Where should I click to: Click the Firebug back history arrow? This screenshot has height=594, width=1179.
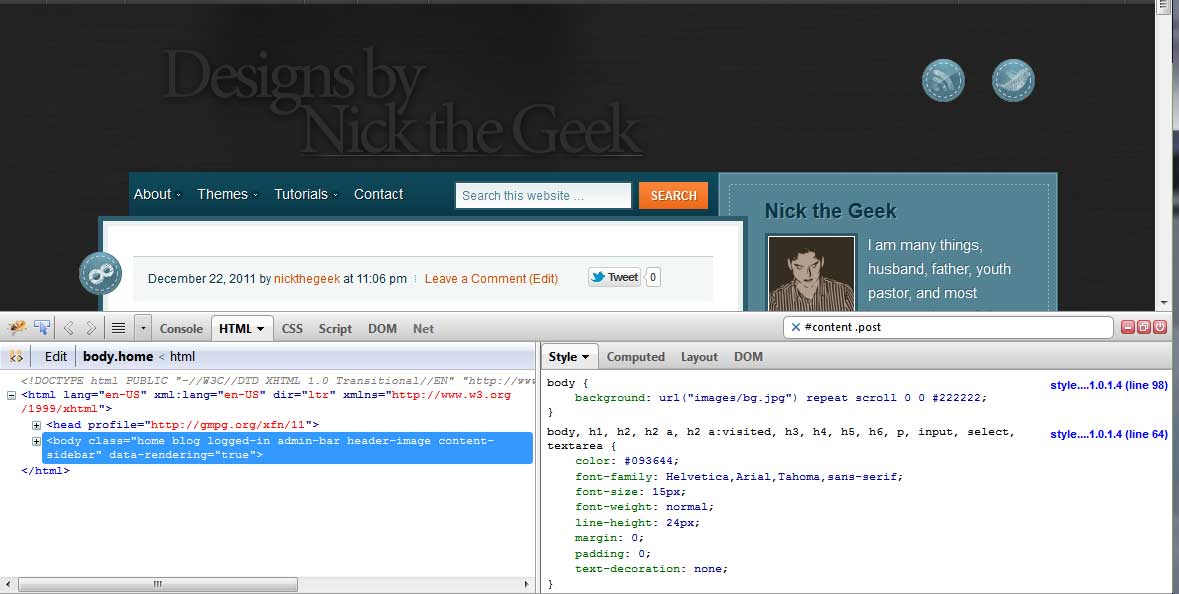pyautogui.click(x=69, y=328)
